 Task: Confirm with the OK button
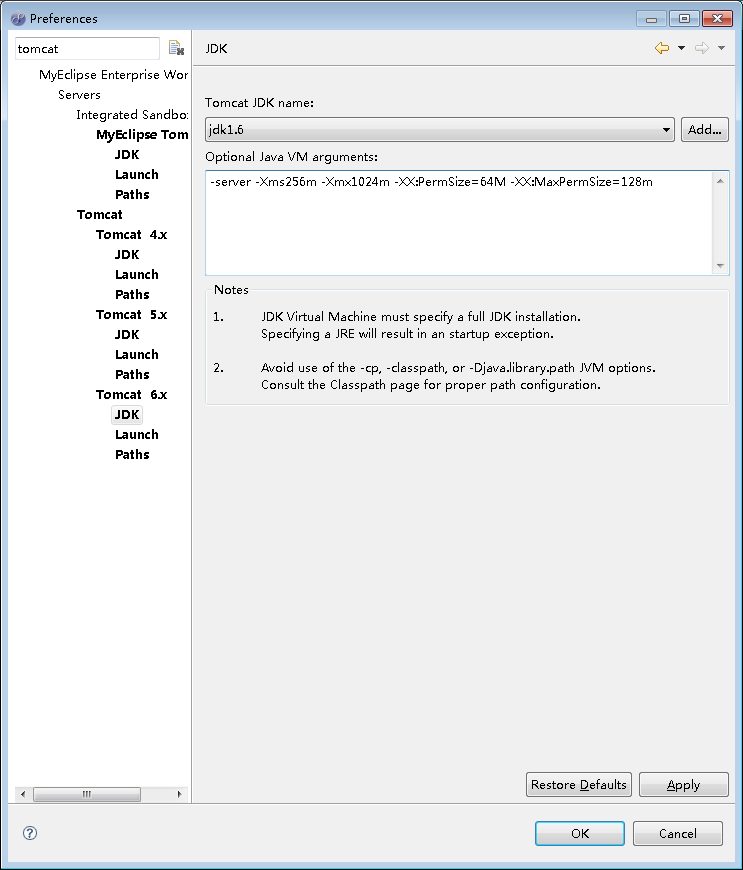pyautogui.click(x=580, y=833)
